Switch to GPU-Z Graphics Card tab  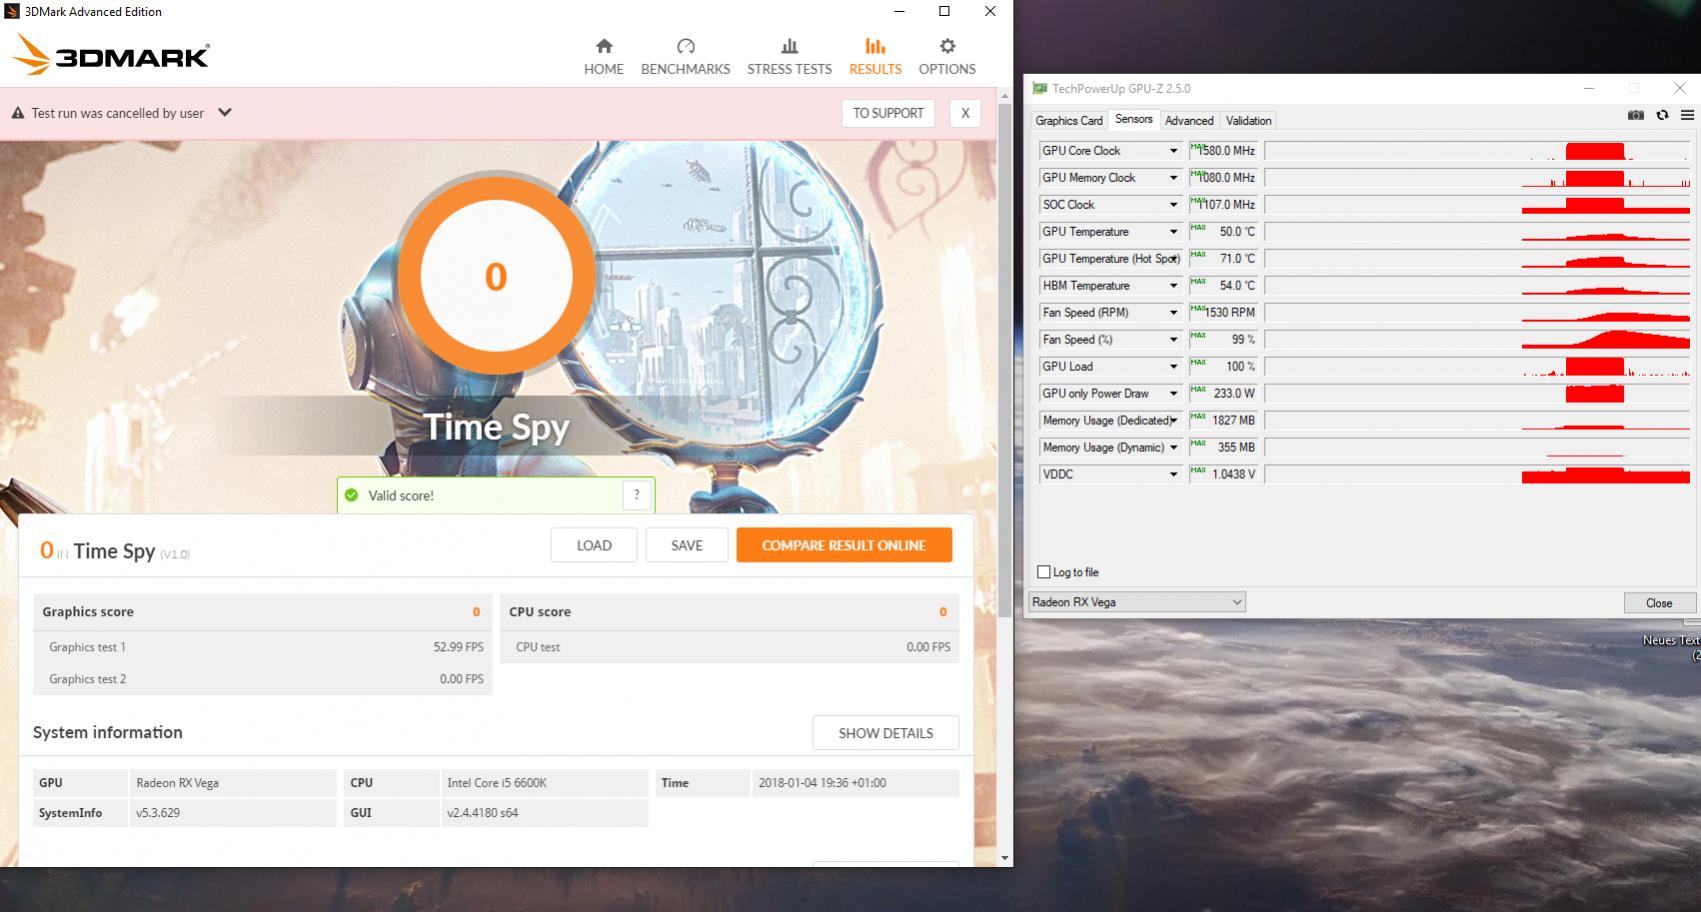point(1069,120)
